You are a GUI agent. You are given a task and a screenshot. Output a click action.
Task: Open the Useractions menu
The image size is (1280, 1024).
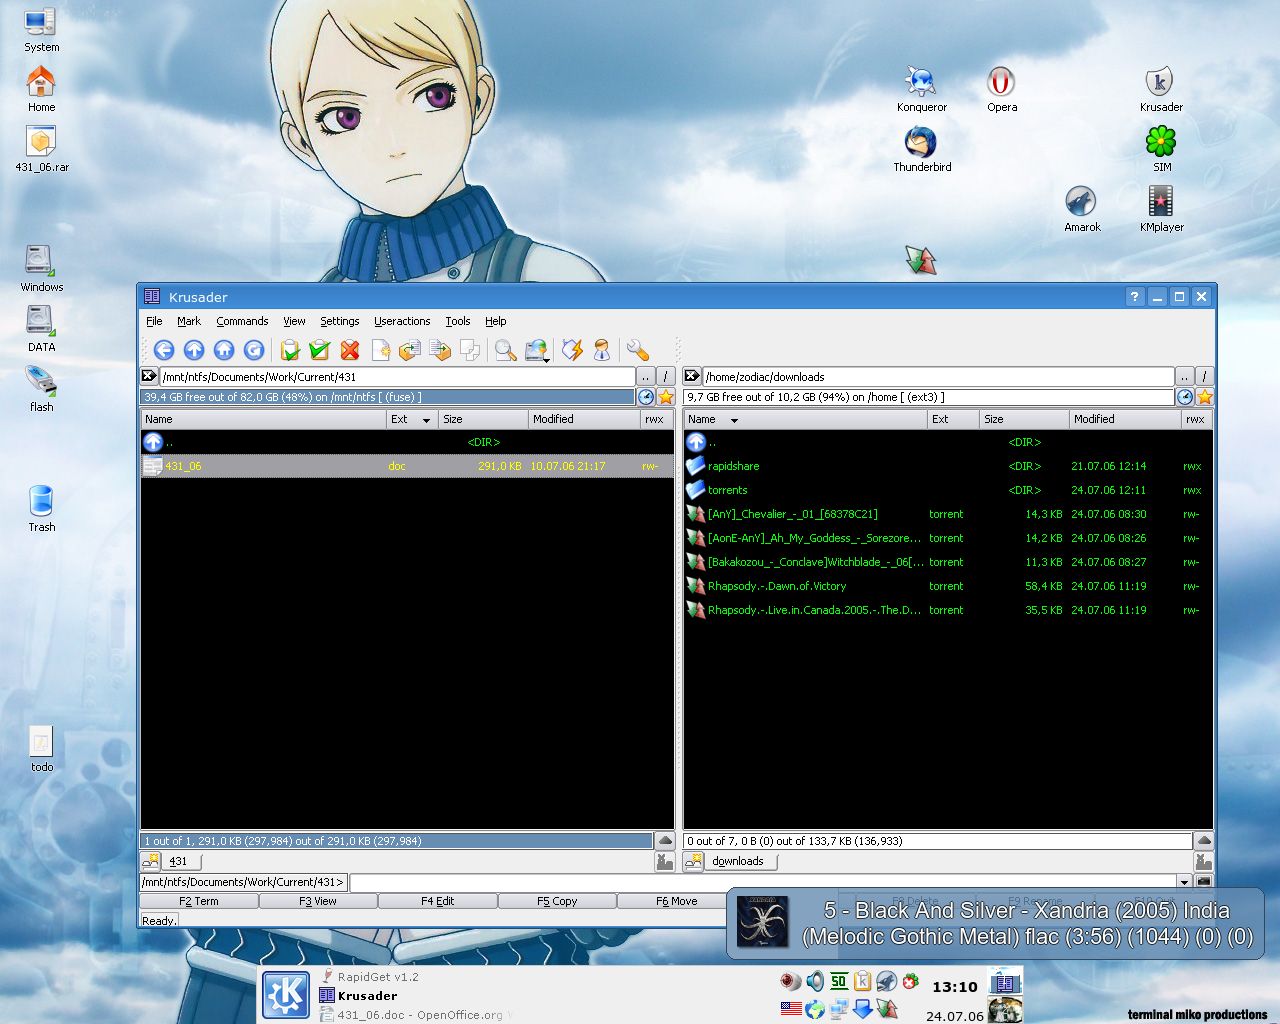(x=402, y=321)
